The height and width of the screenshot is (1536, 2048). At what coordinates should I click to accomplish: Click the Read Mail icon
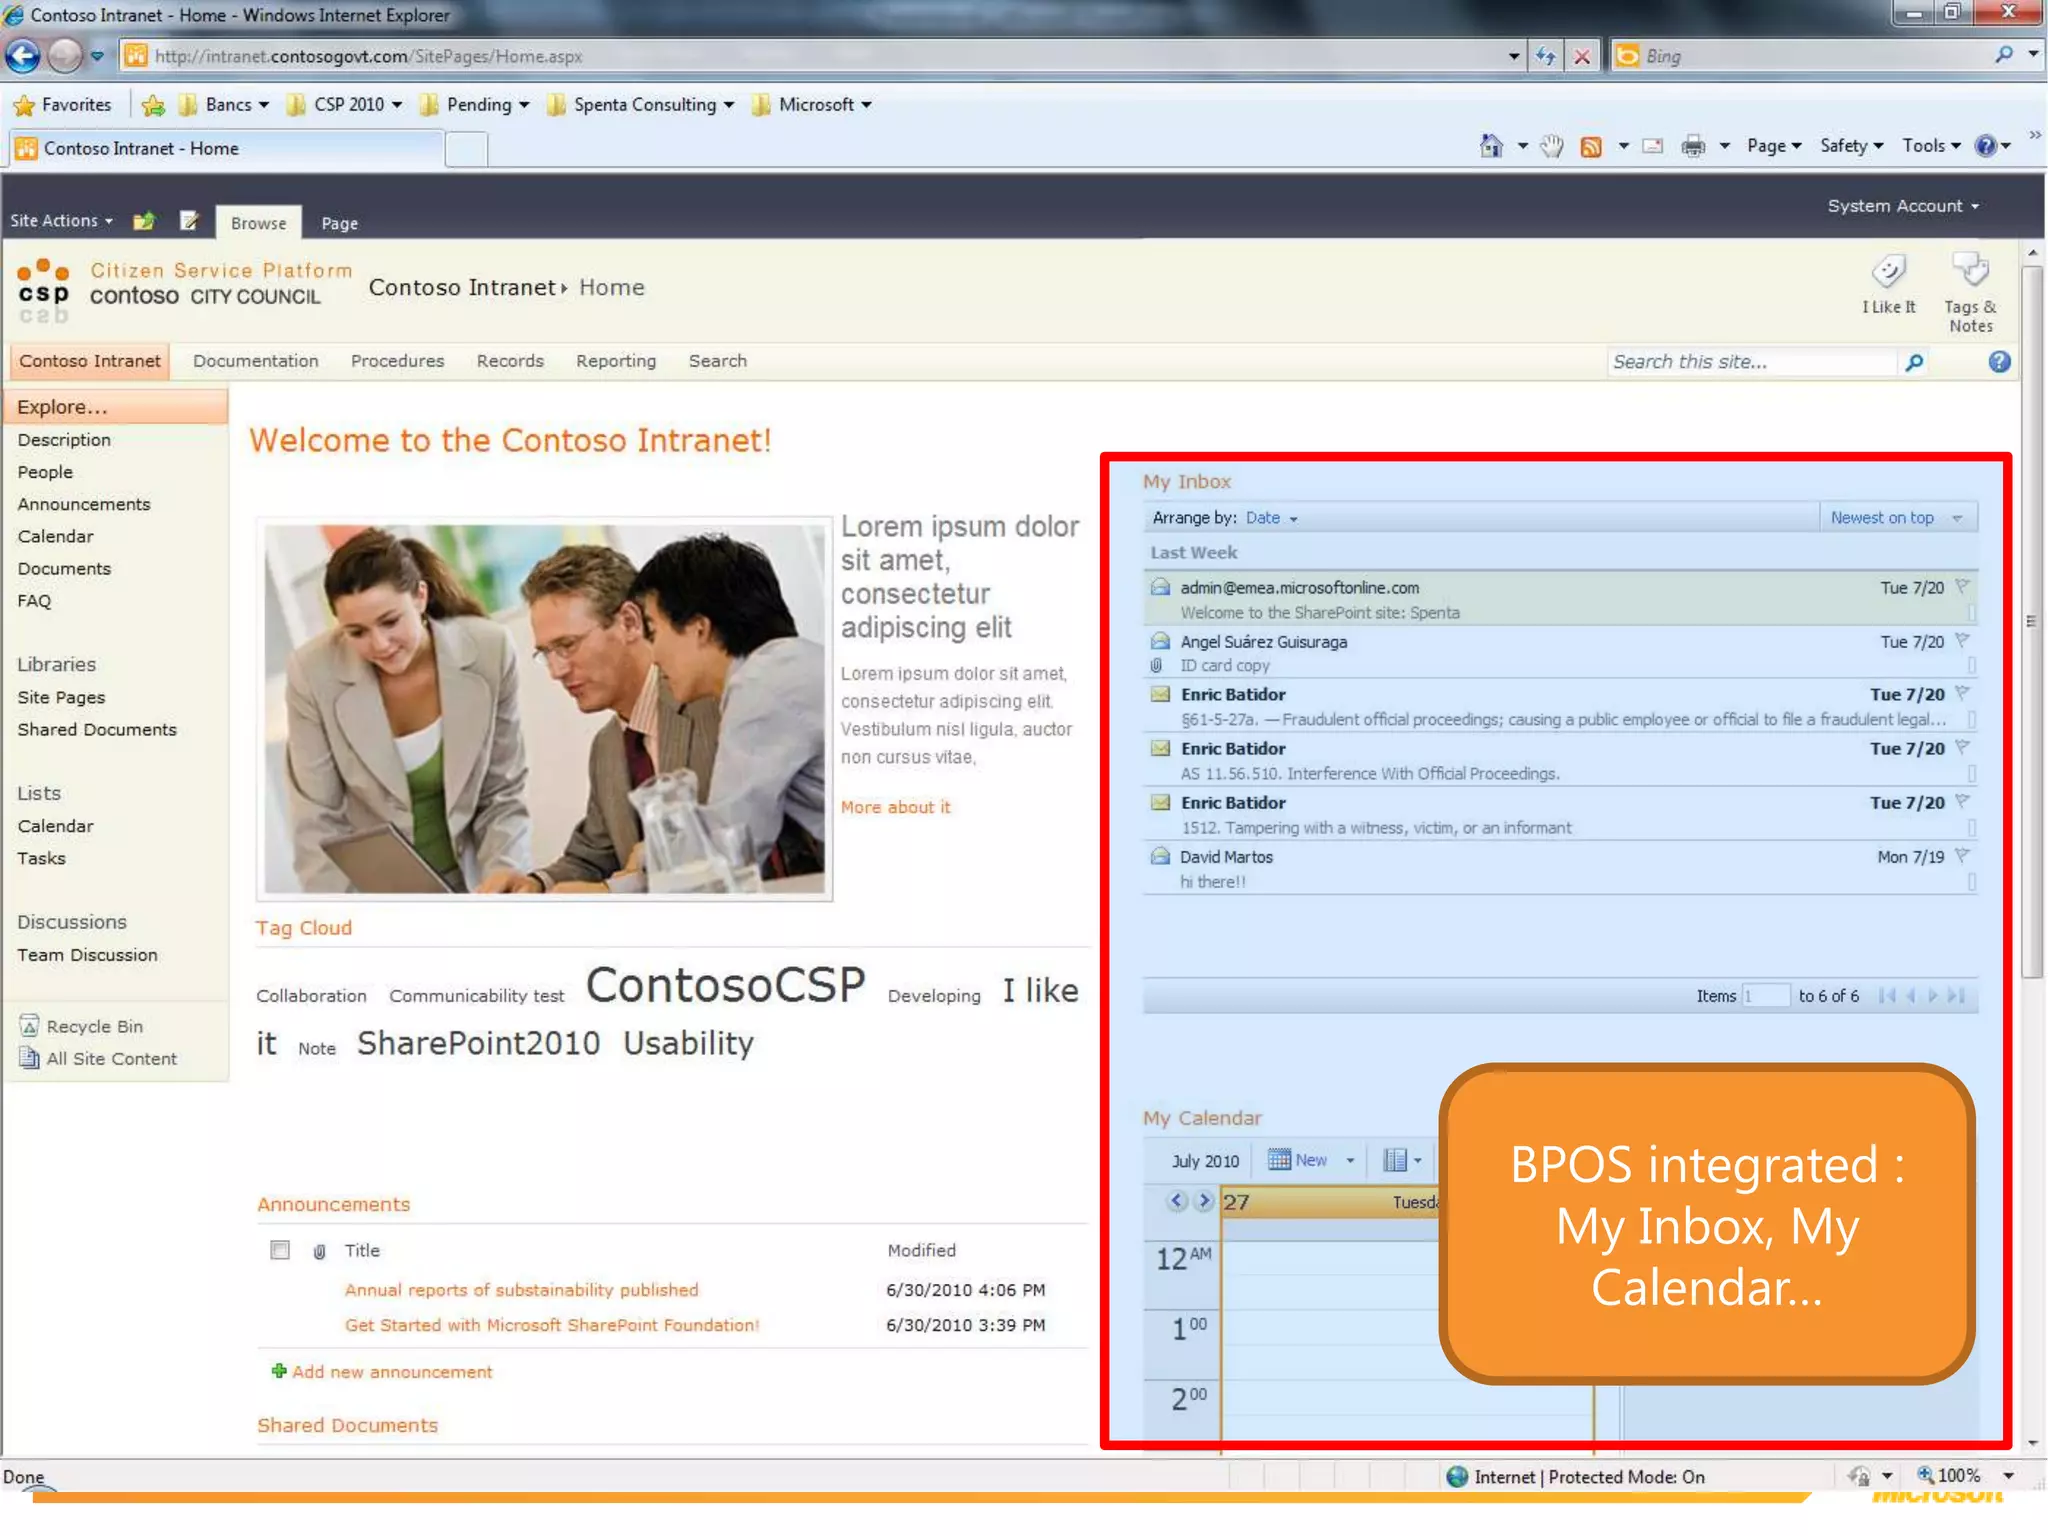pos(1653,147)
